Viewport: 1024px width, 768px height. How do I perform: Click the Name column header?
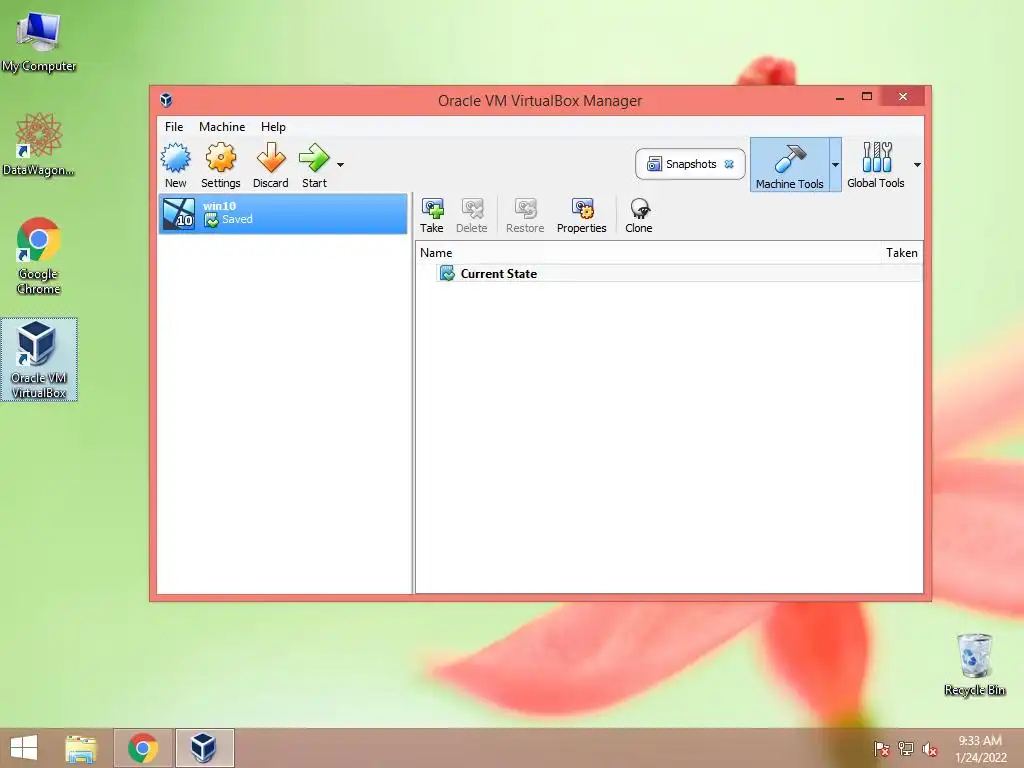(436, 253)
